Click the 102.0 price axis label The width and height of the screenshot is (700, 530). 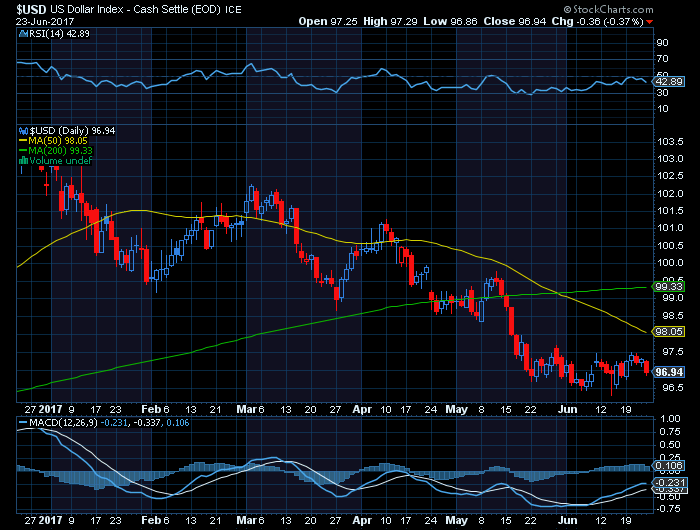(x=670, y=194)
